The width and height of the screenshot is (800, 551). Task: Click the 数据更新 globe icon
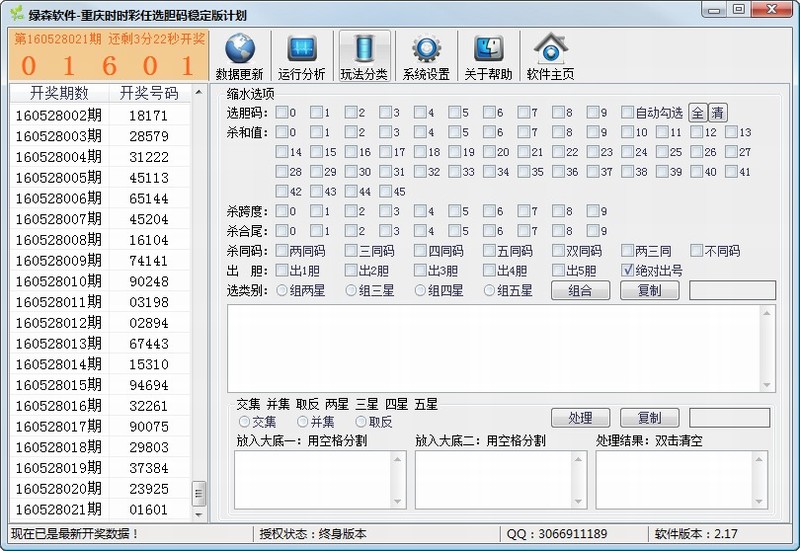pos(239,49)
